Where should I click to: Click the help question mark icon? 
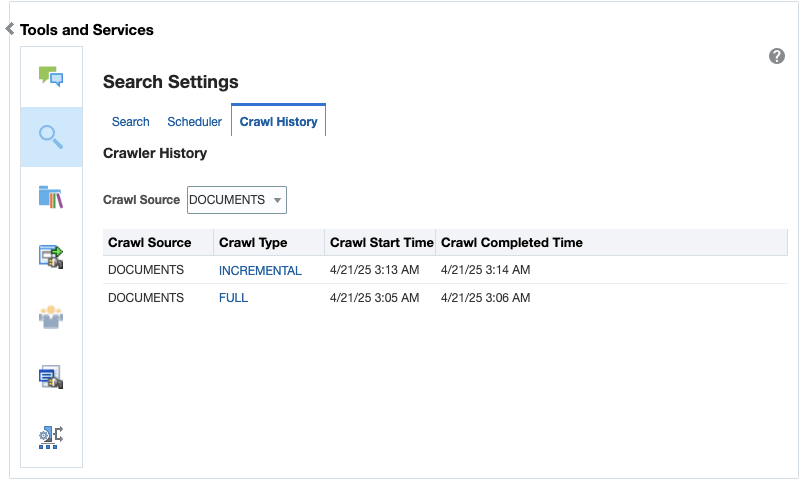(777, 56)
